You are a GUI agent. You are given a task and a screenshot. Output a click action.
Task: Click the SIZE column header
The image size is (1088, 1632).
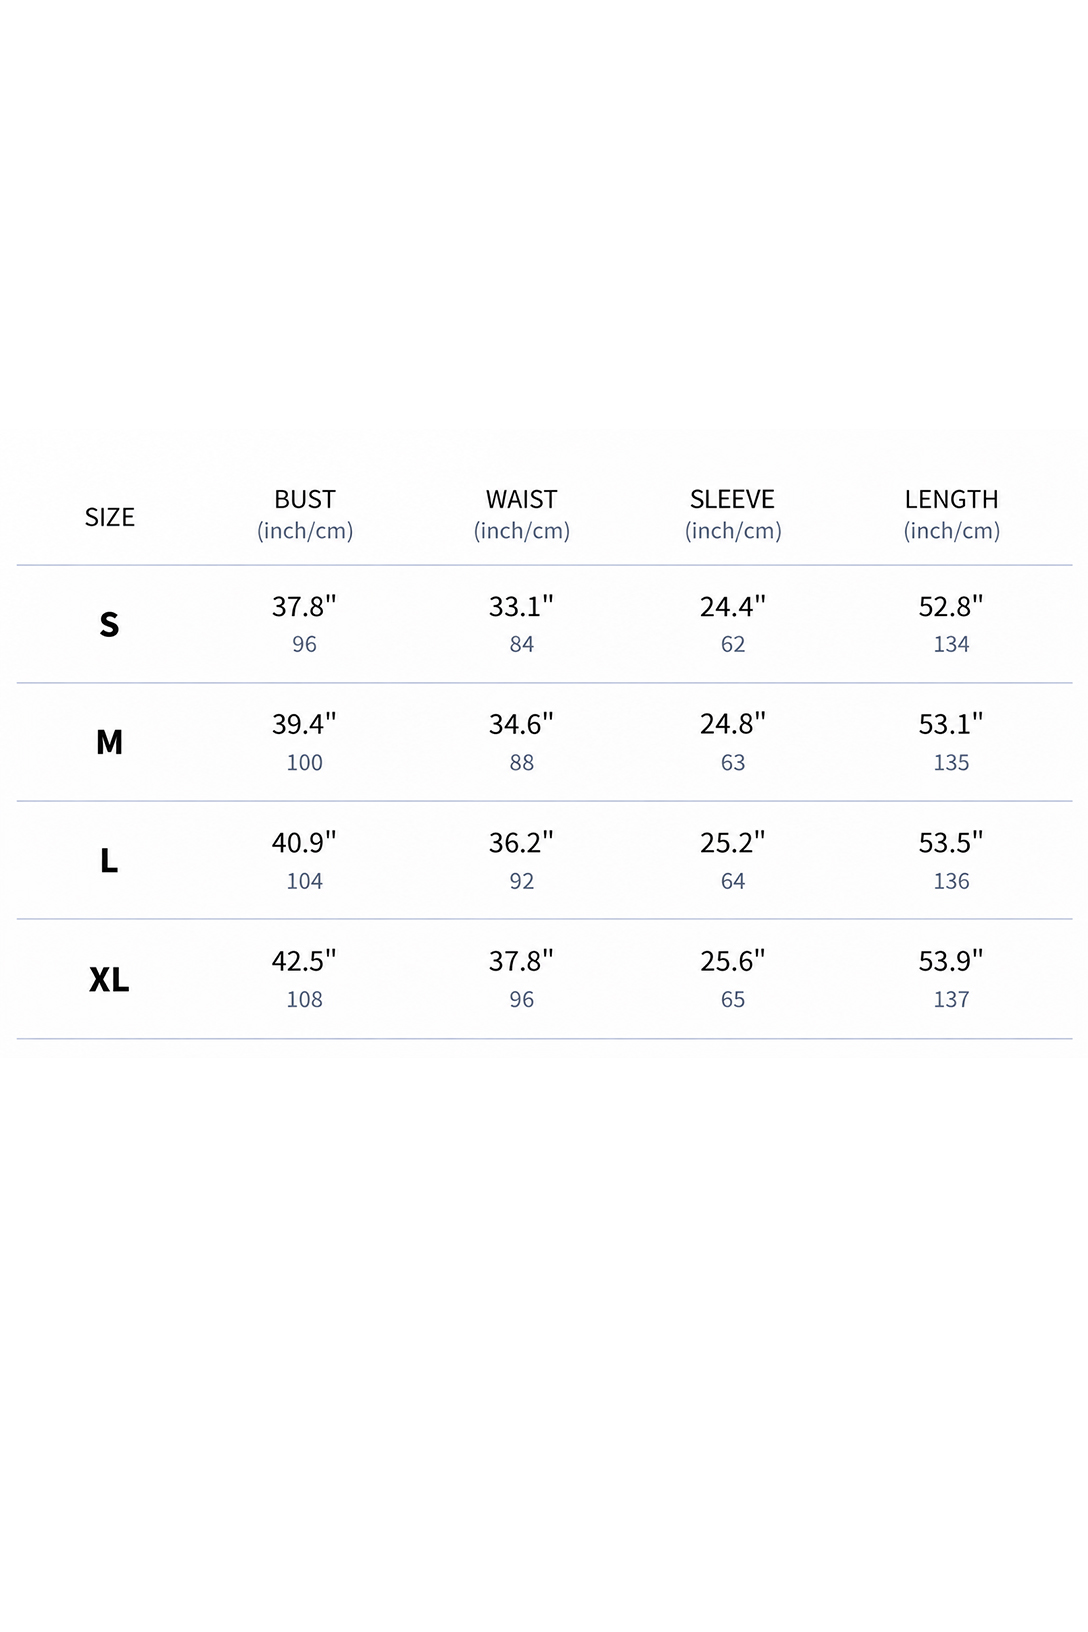[x=109, y=517]
